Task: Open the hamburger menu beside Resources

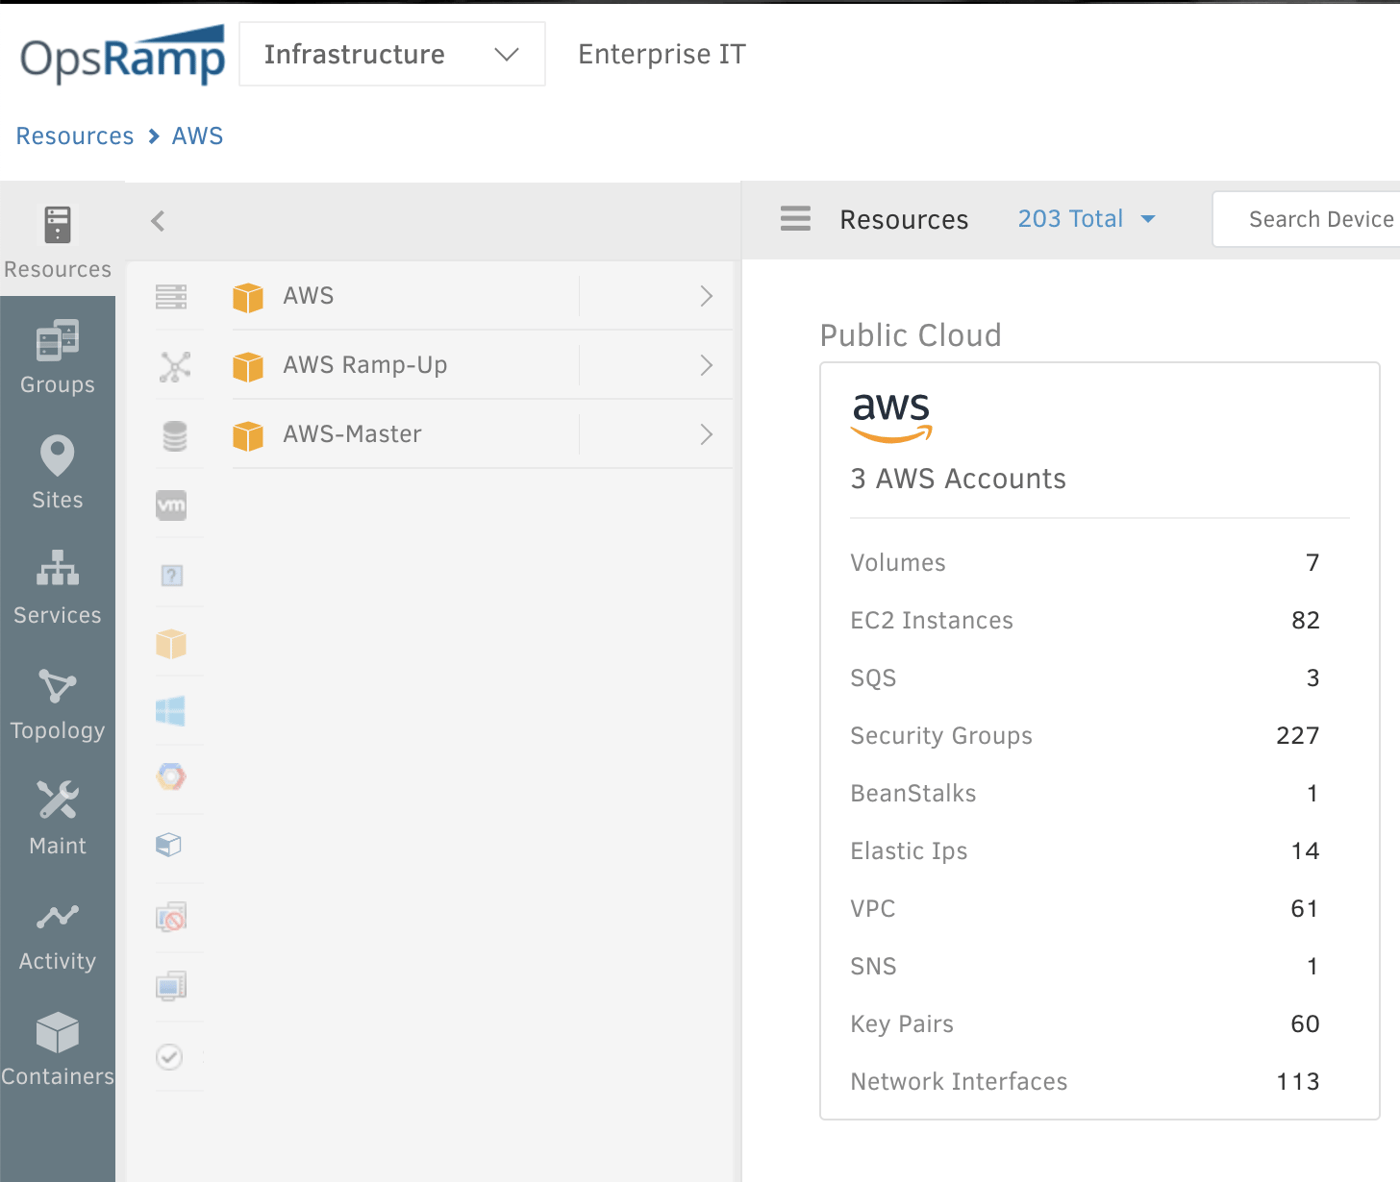Action: pyautogui.click(x=795, y=218)
